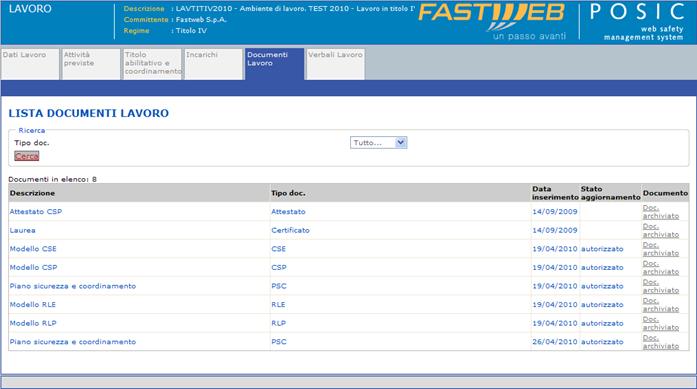Click the CSE type cell
Image resolution: width=697 pixels, height=389 pixels.
pyautogui.click(x=279, y=249)
